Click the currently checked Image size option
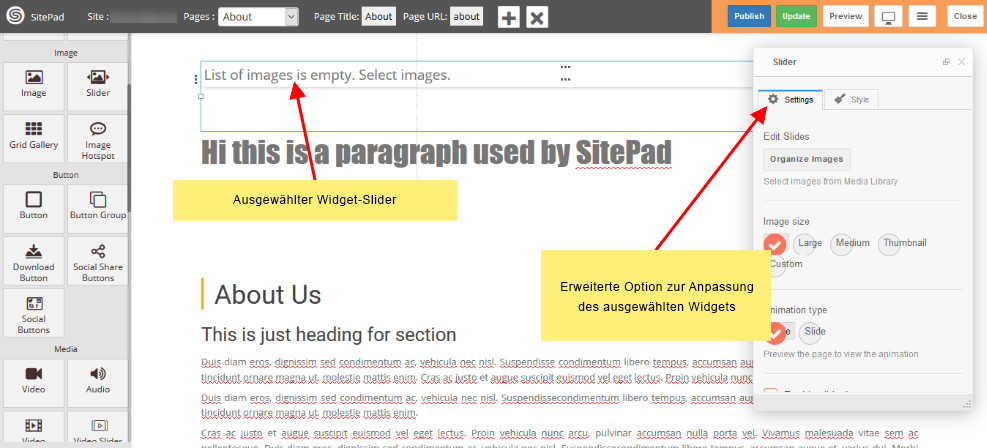The height and width of the screenshot is (448, 987). click(x=776, y=244)
